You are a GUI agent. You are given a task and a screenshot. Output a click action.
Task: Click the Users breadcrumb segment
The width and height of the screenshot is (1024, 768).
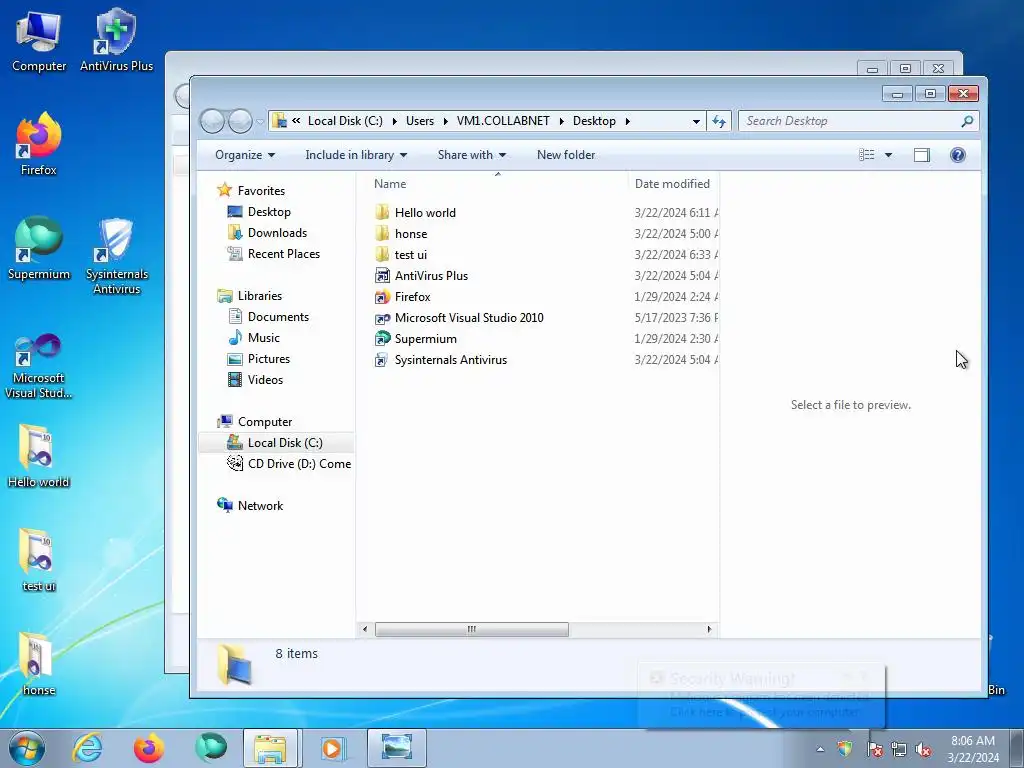(x=419, y=121)
